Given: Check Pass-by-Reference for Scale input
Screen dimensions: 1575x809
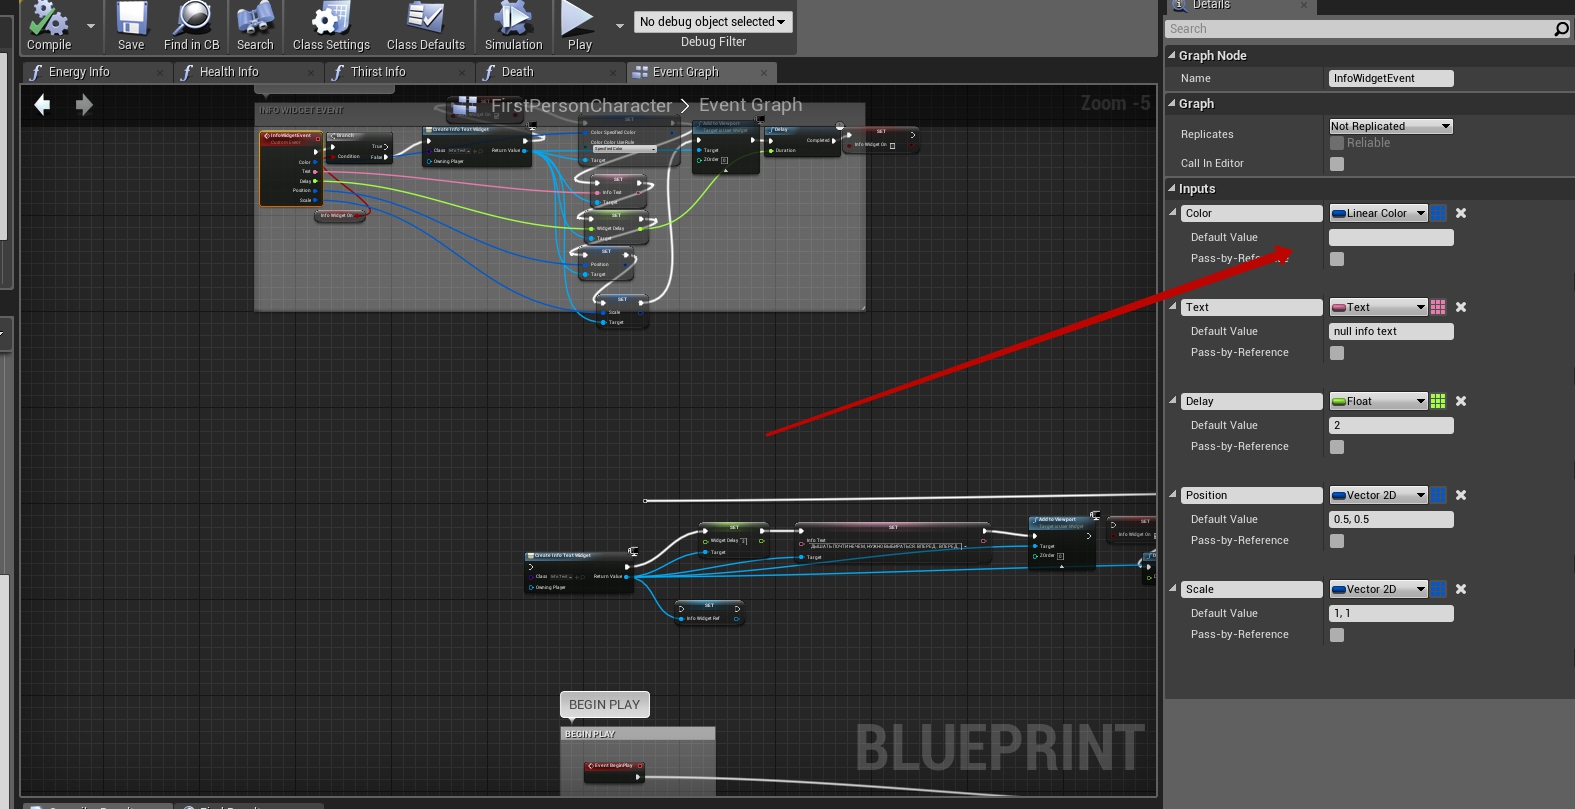Looking at the screenshot, I should (1337, 635).
